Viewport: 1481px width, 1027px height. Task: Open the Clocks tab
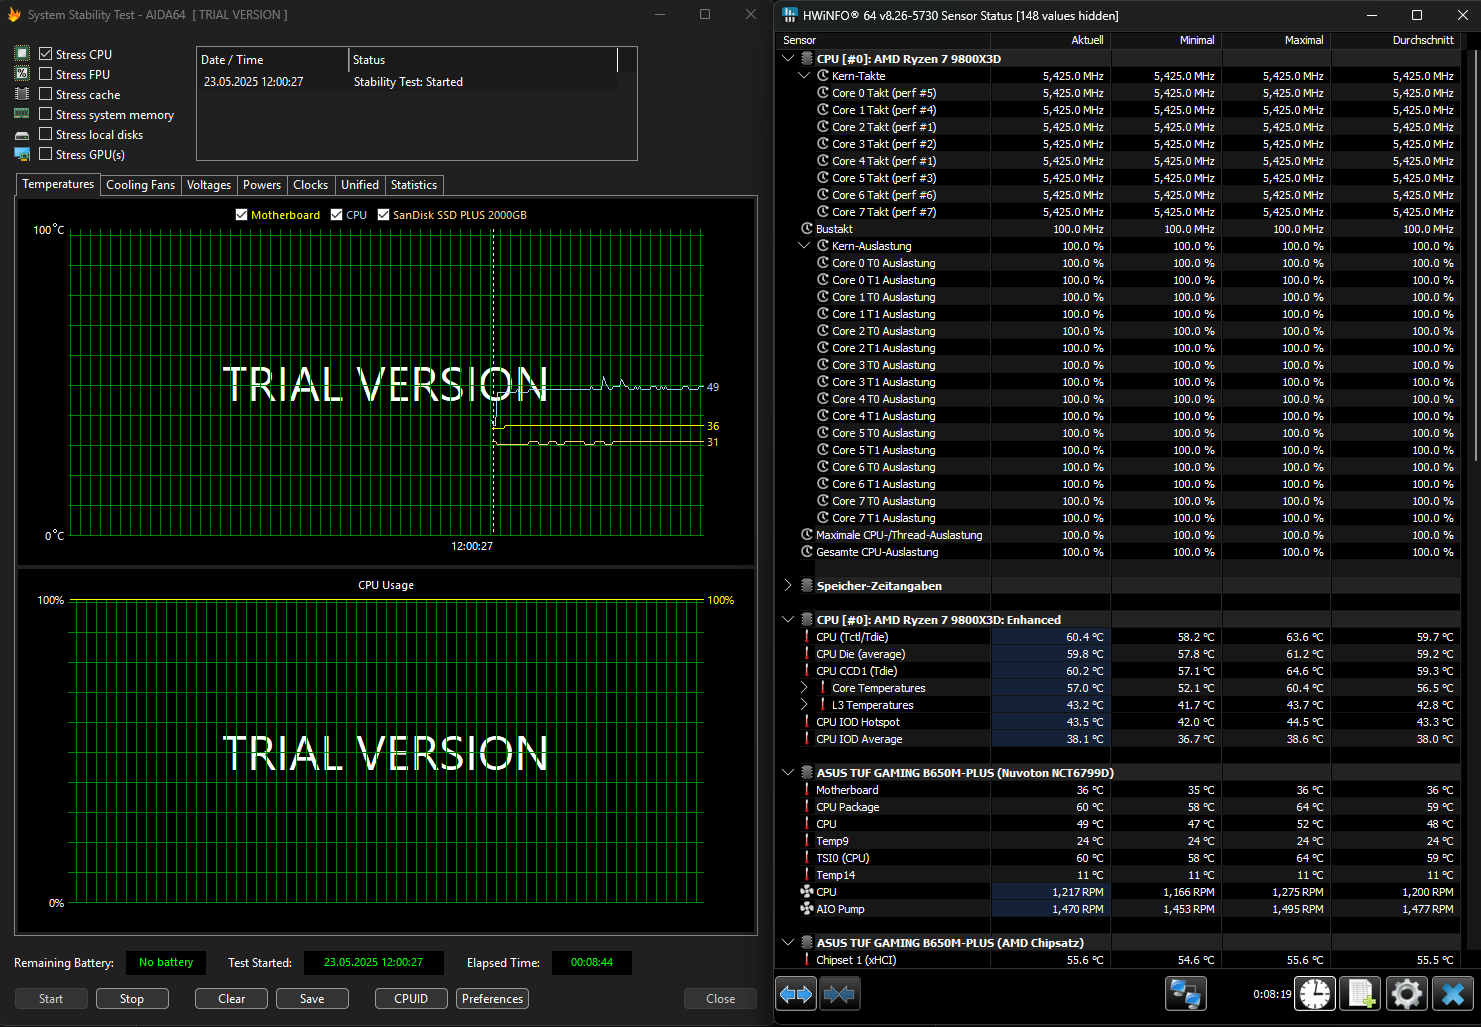311,185
